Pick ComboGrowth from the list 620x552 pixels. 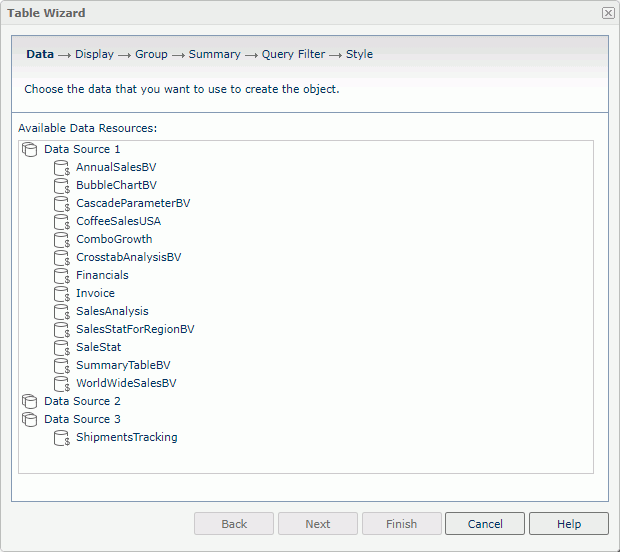tap(114, 239)
